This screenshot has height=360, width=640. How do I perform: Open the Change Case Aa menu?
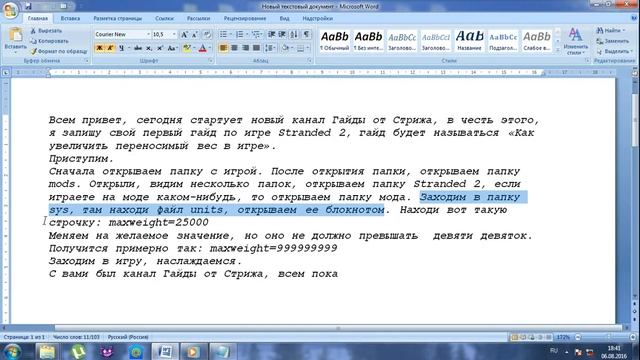pyautogui.click(x=172, y=48)
